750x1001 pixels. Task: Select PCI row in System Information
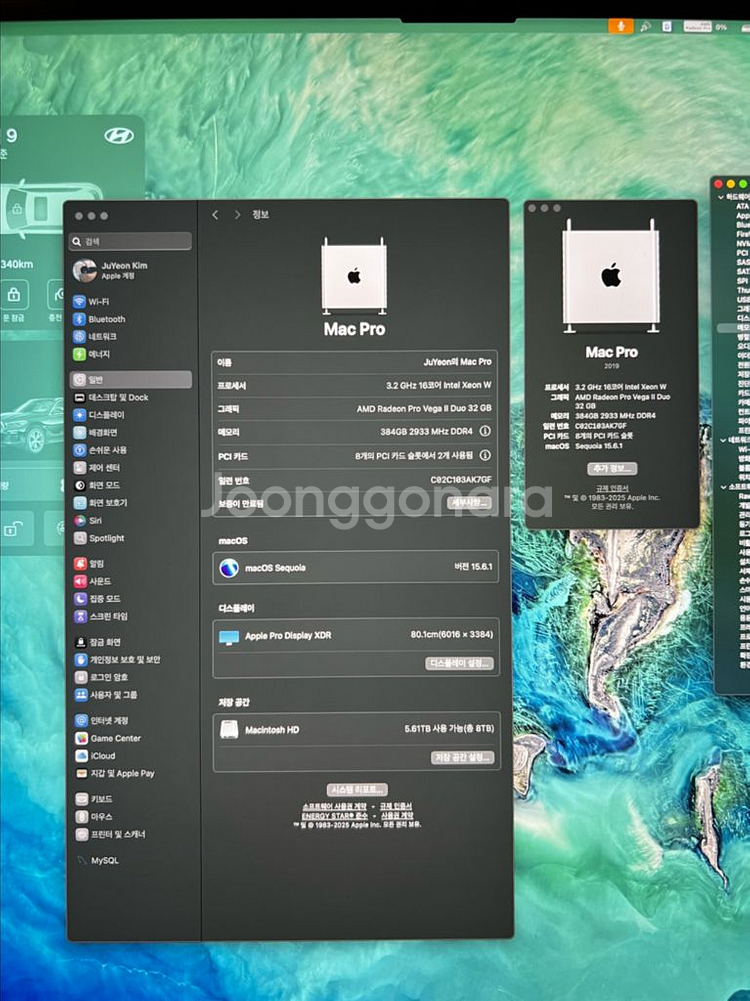742,253
